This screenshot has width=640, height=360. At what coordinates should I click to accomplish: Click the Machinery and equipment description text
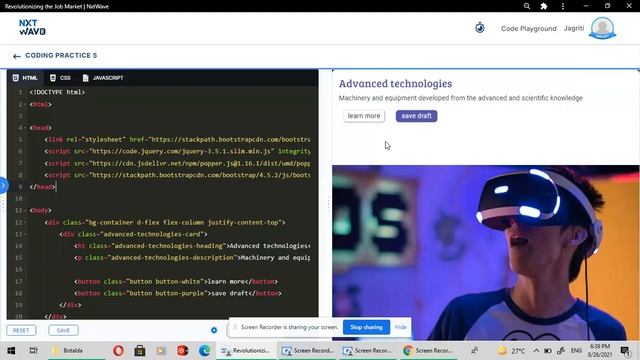point(460,98)
